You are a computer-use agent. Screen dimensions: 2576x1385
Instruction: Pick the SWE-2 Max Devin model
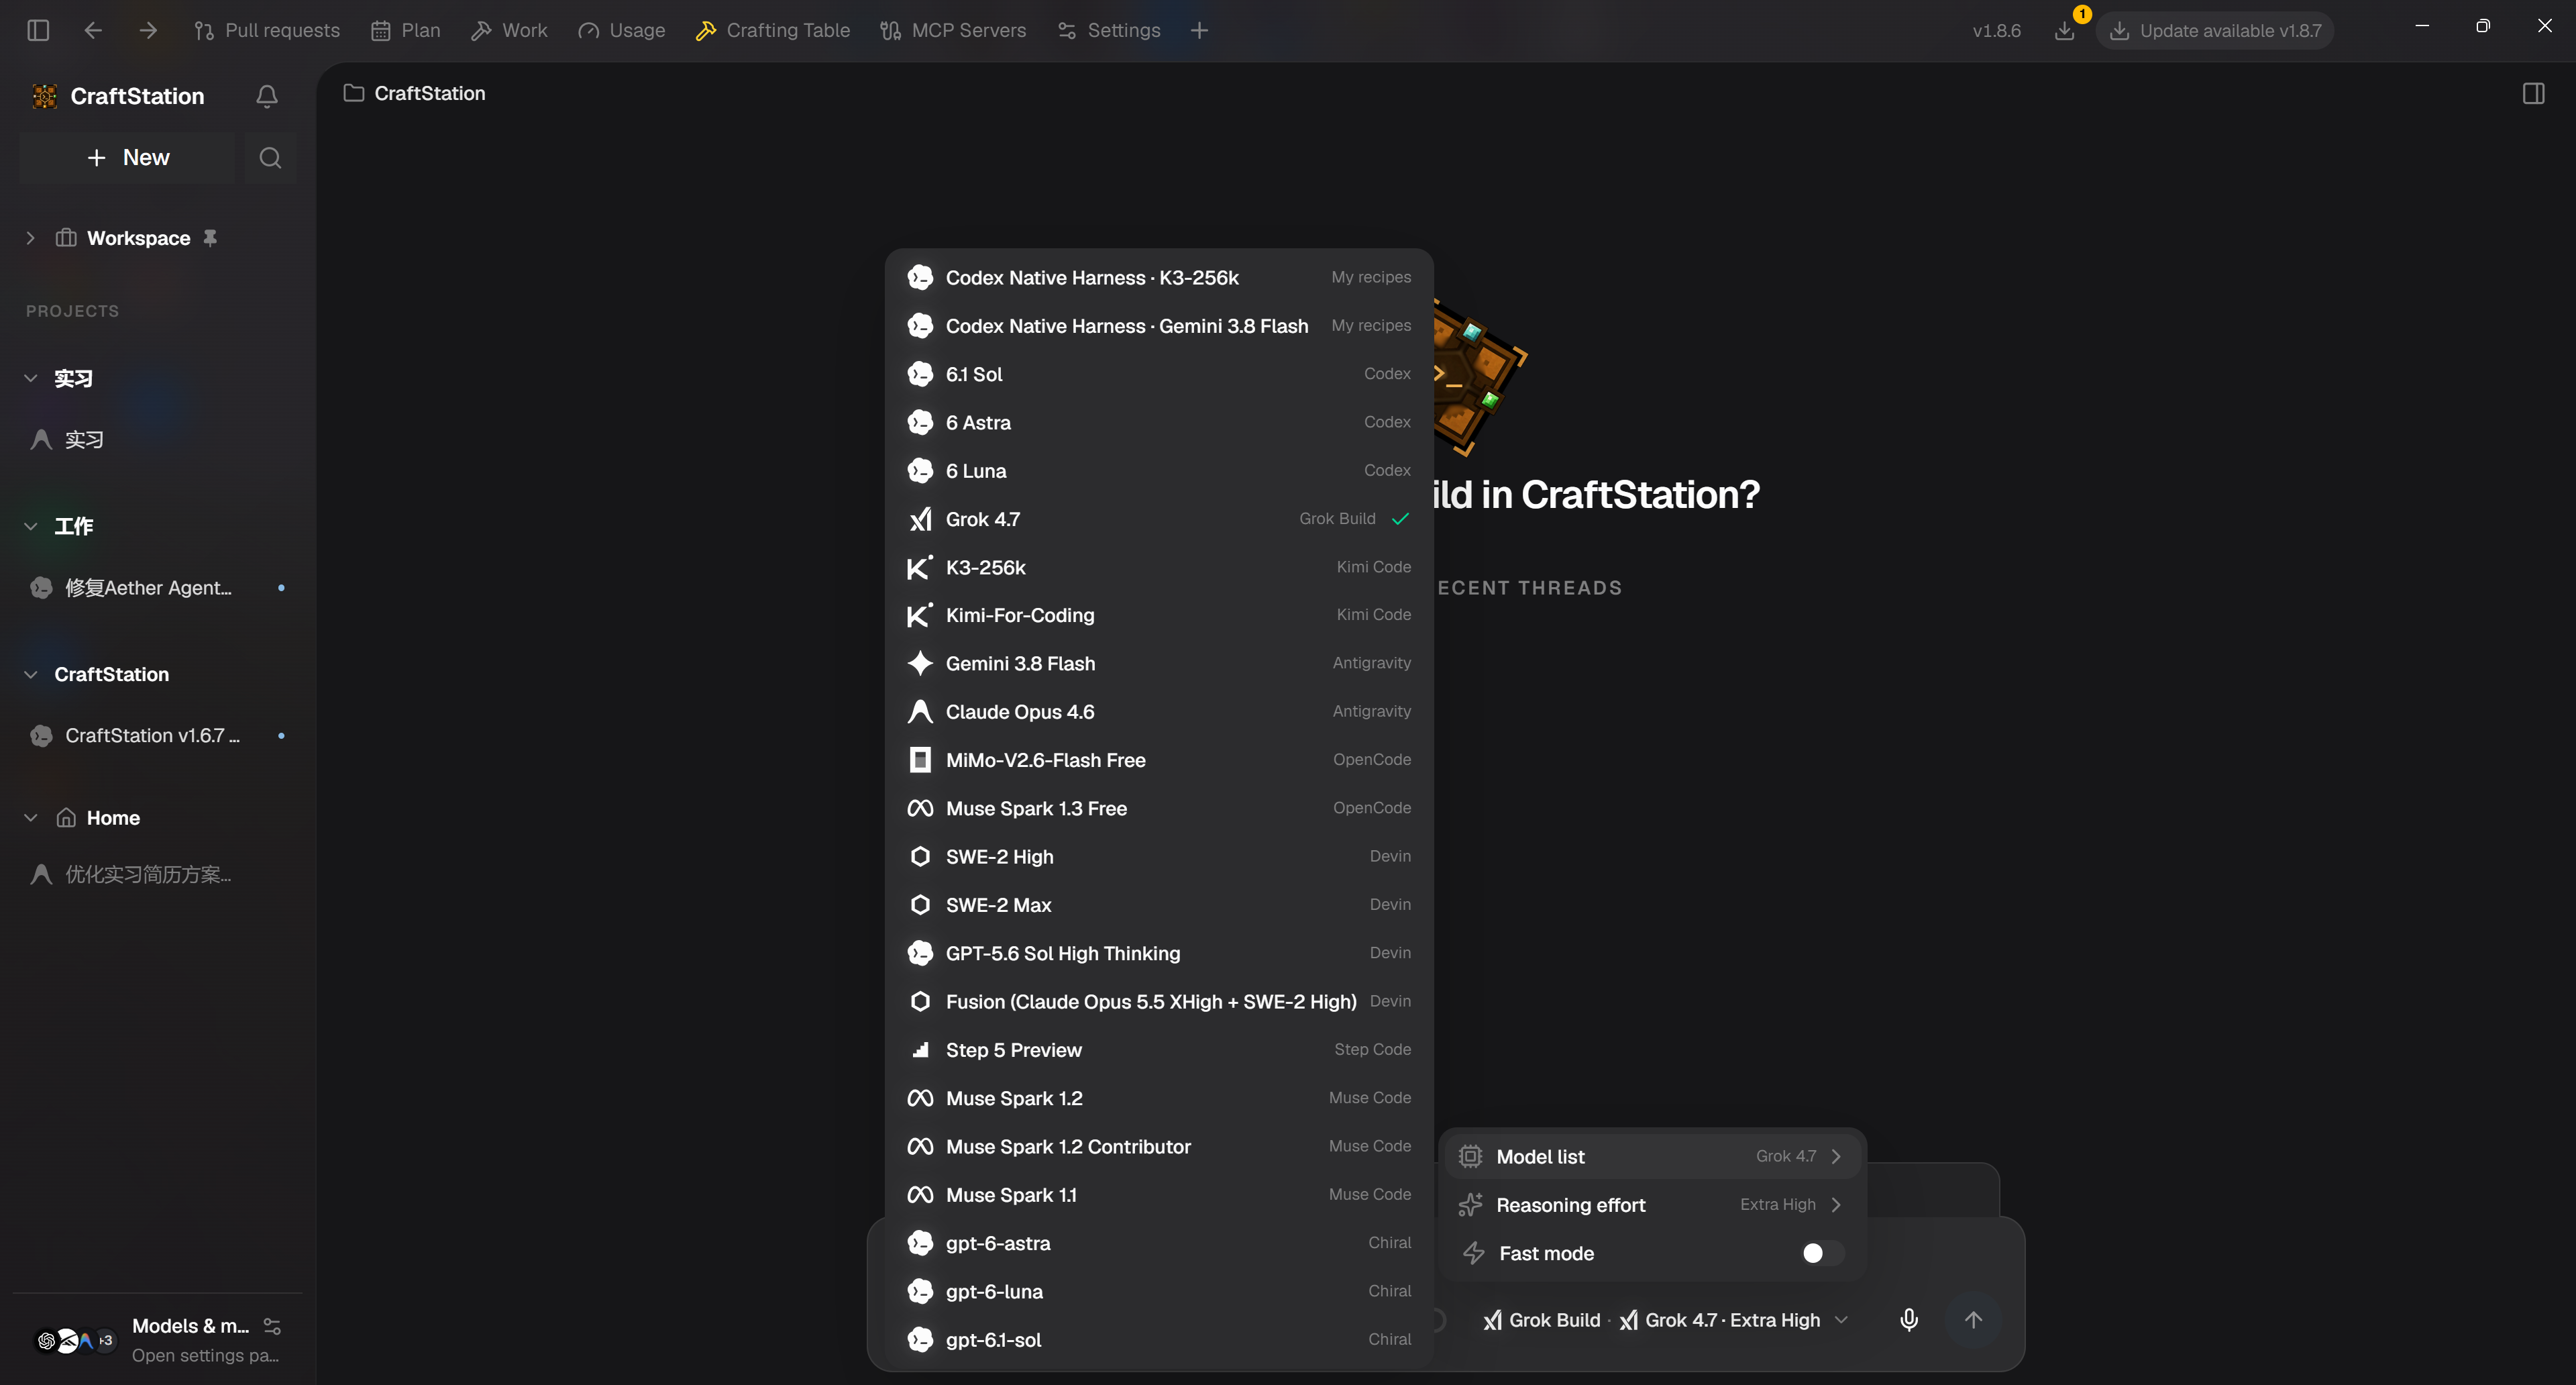click(x=1159, y=904)
